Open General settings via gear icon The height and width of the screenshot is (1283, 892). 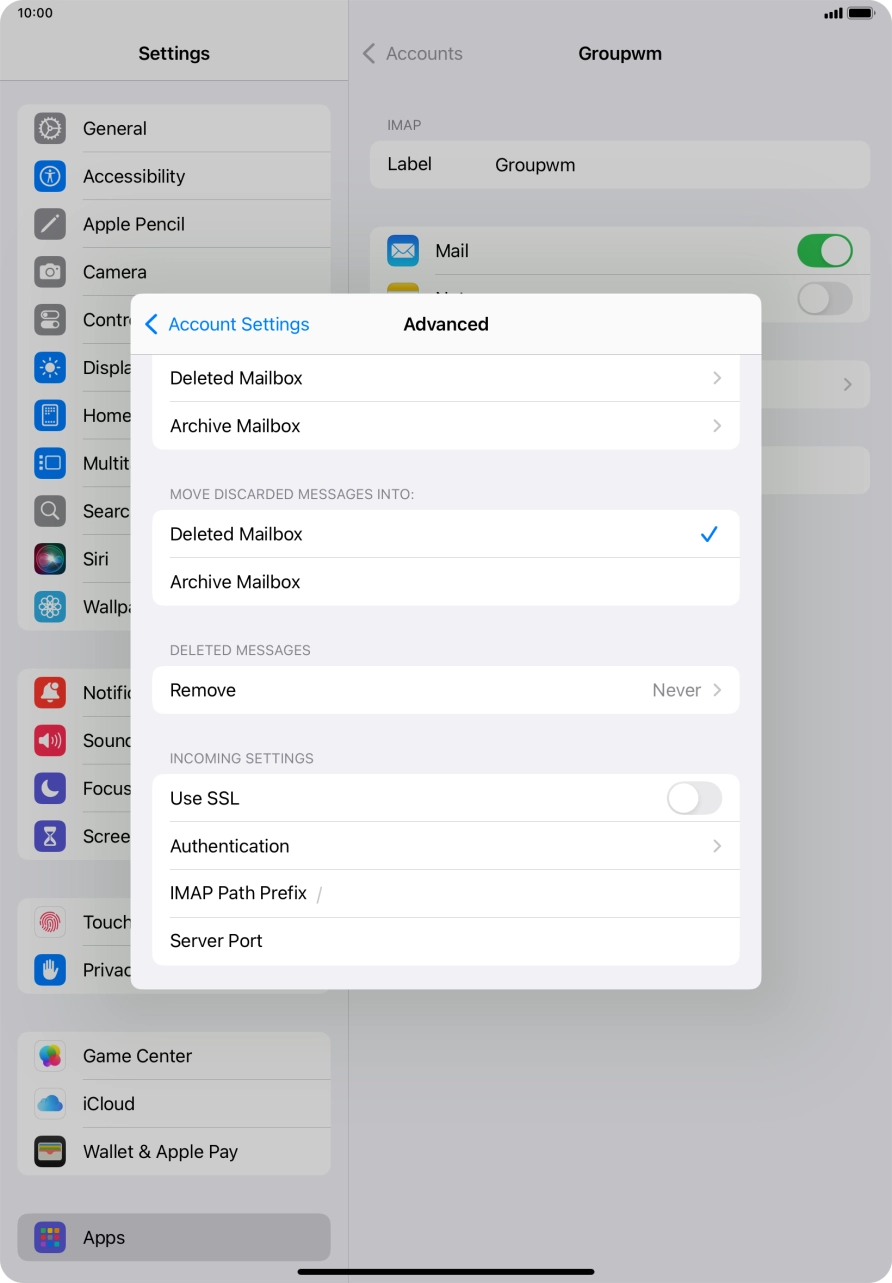[49, 128]
